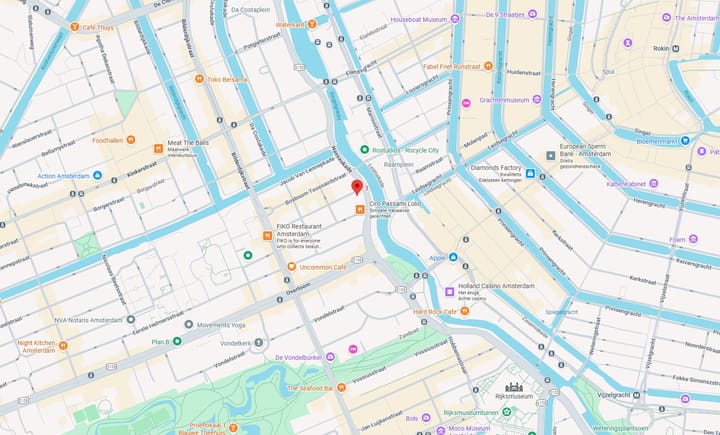Select the Action Amsterdam store icon

97,175
